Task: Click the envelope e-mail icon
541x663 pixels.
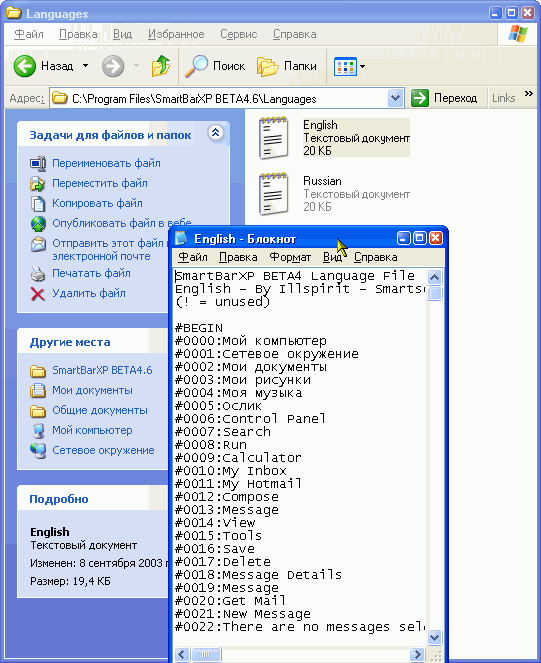Action: click(x=38, y=244)
